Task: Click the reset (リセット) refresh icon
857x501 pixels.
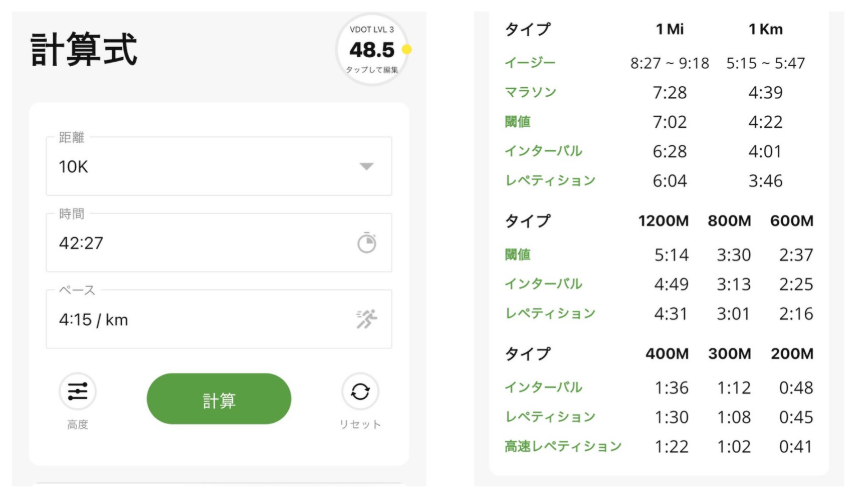Action: pos(360,393)
